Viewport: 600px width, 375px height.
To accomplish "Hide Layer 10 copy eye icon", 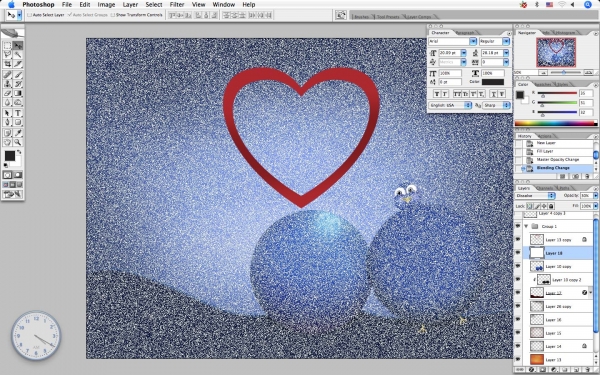I will pyautogui.click(x=518, y=266).
